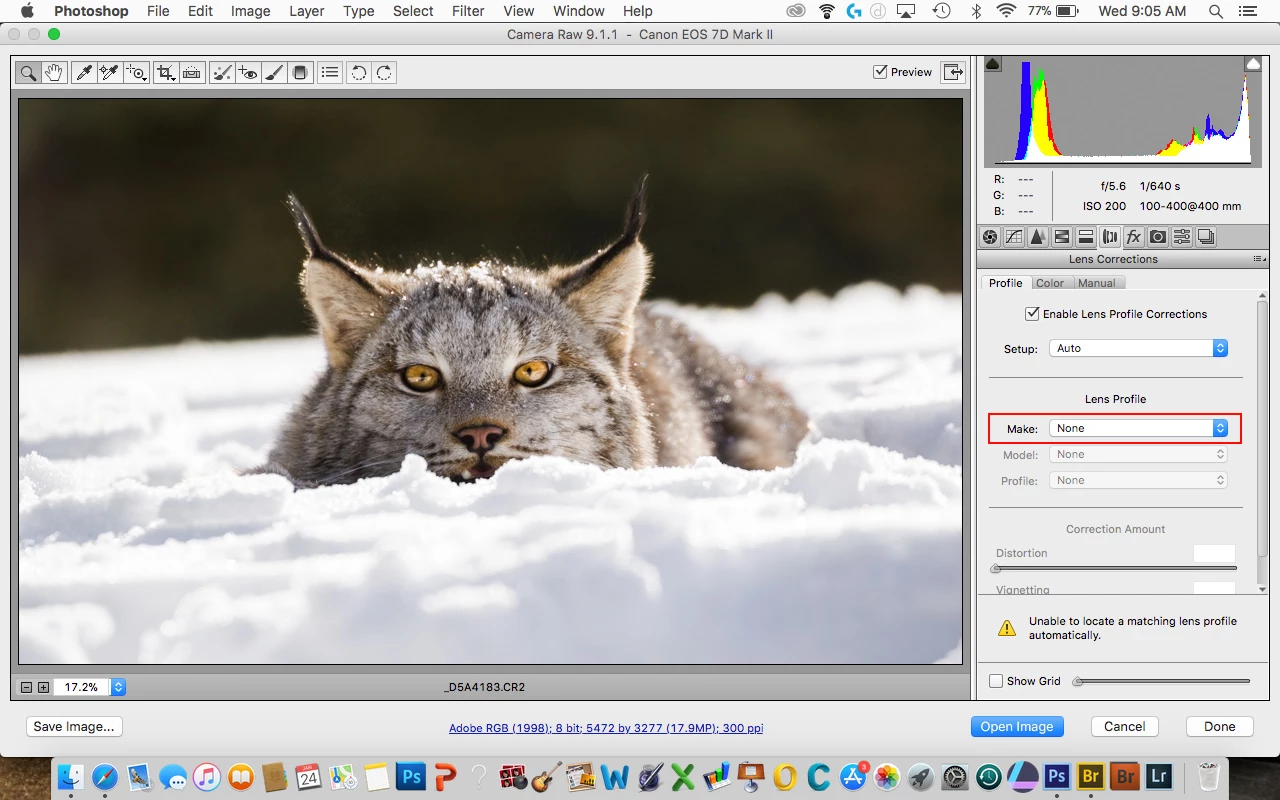Select the White Balance eyedropper tool

tap(84, 73)
